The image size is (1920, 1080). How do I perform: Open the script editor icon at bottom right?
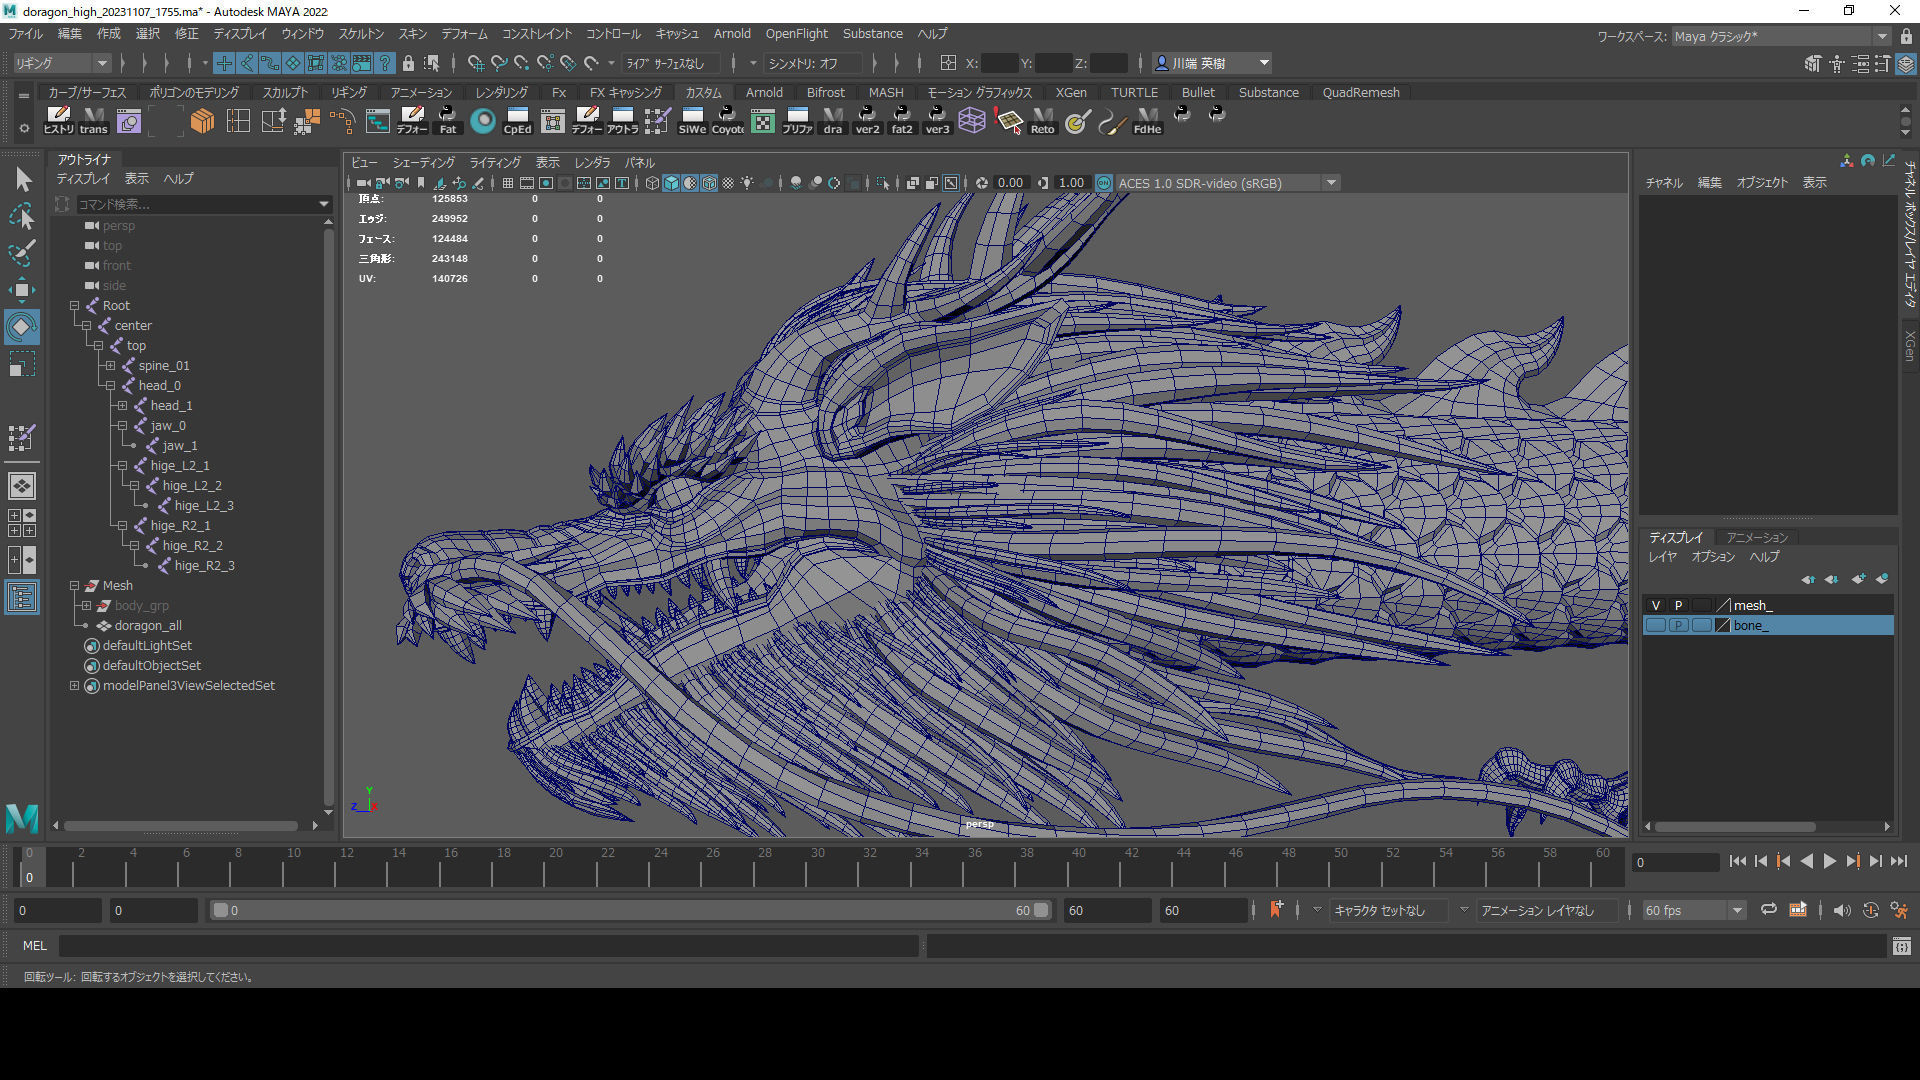click(1902, 946)
